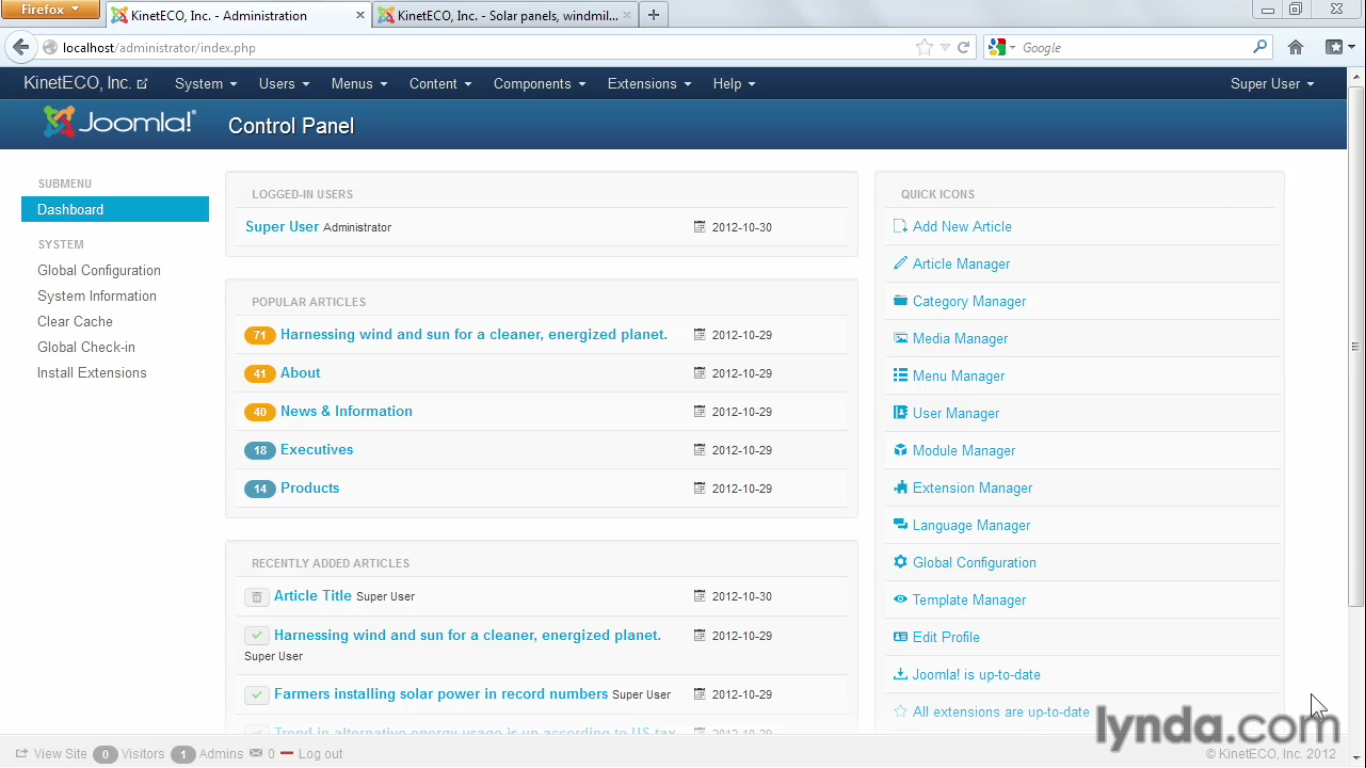Viewport: 1366px width, 768px height.
Task: Open the Farmers installing solar power article
Action: pos(441,694)
